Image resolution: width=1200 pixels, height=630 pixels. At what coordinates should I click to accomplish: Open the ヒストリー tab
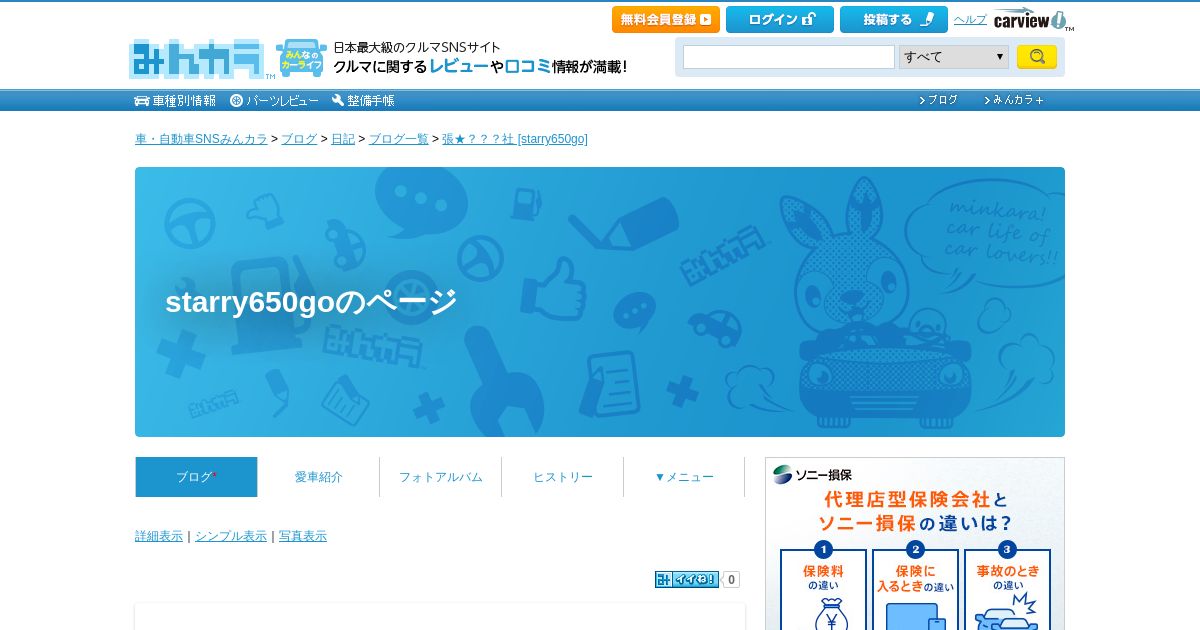[562, 477]
